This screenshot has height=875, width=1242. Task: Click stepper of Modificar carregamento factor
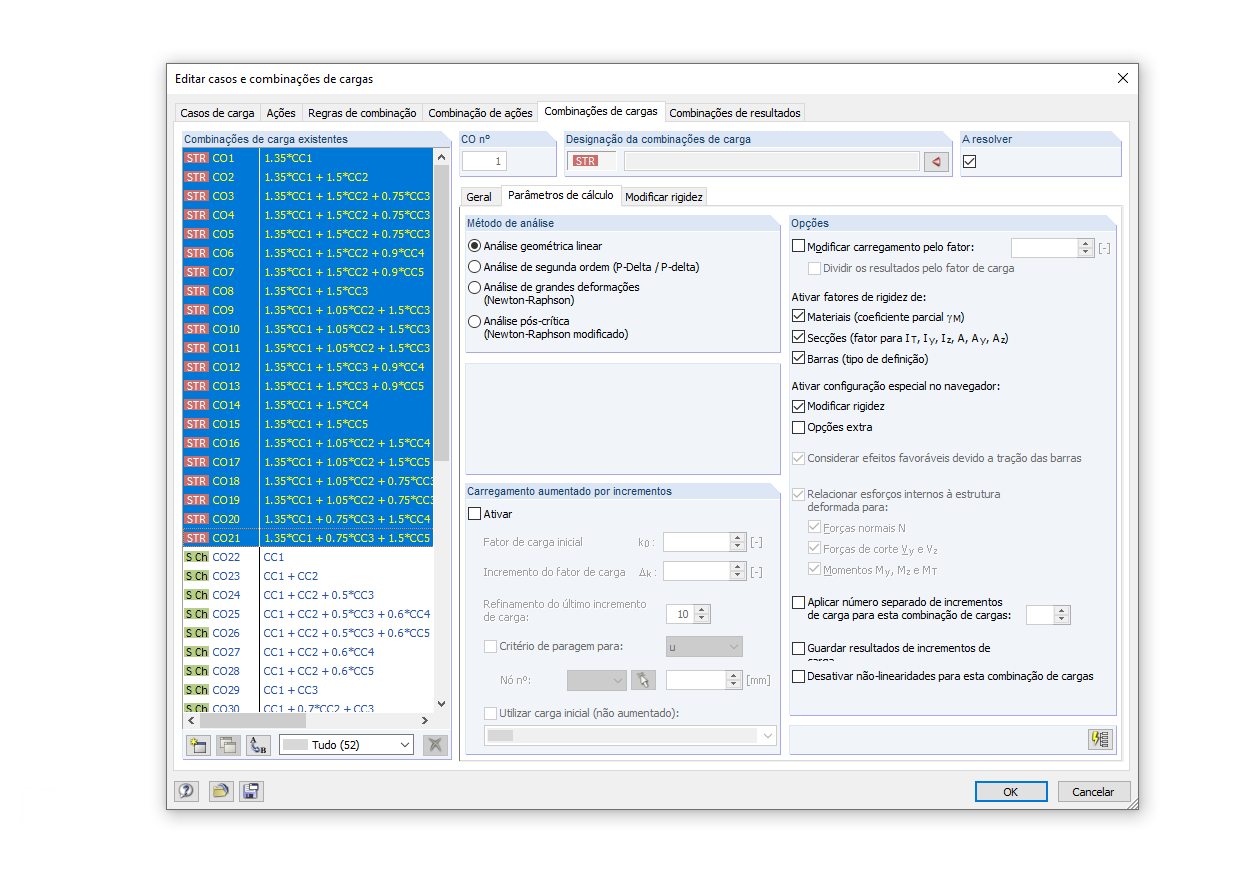(1086, 247)
